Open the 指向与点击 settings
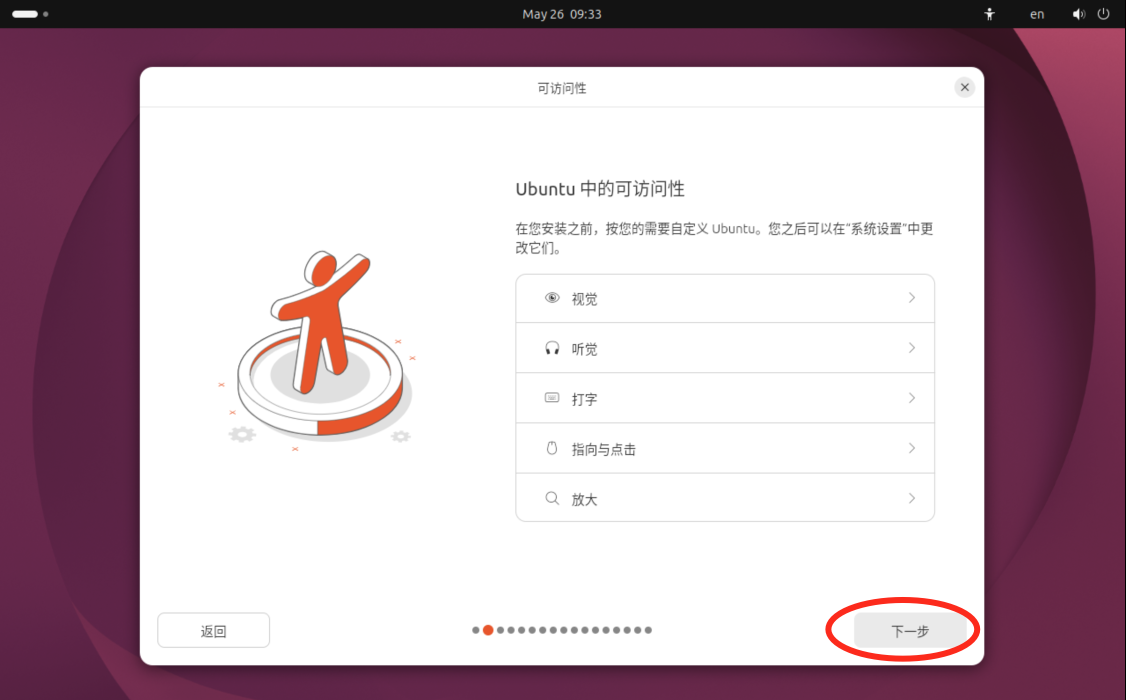The image size is (1126, 700). pyautogui.click(x=725, y=448)
